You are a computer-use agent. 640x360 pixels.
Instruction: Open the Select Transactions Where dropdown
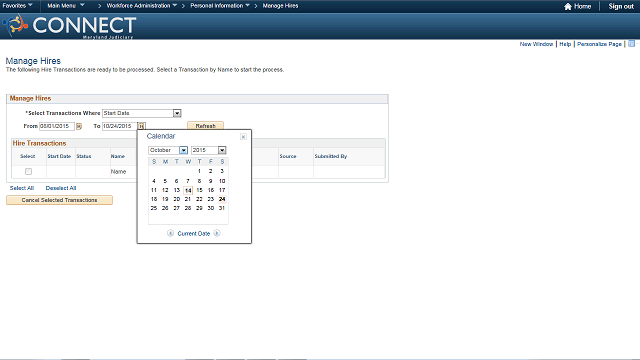(x=141, y=113)
